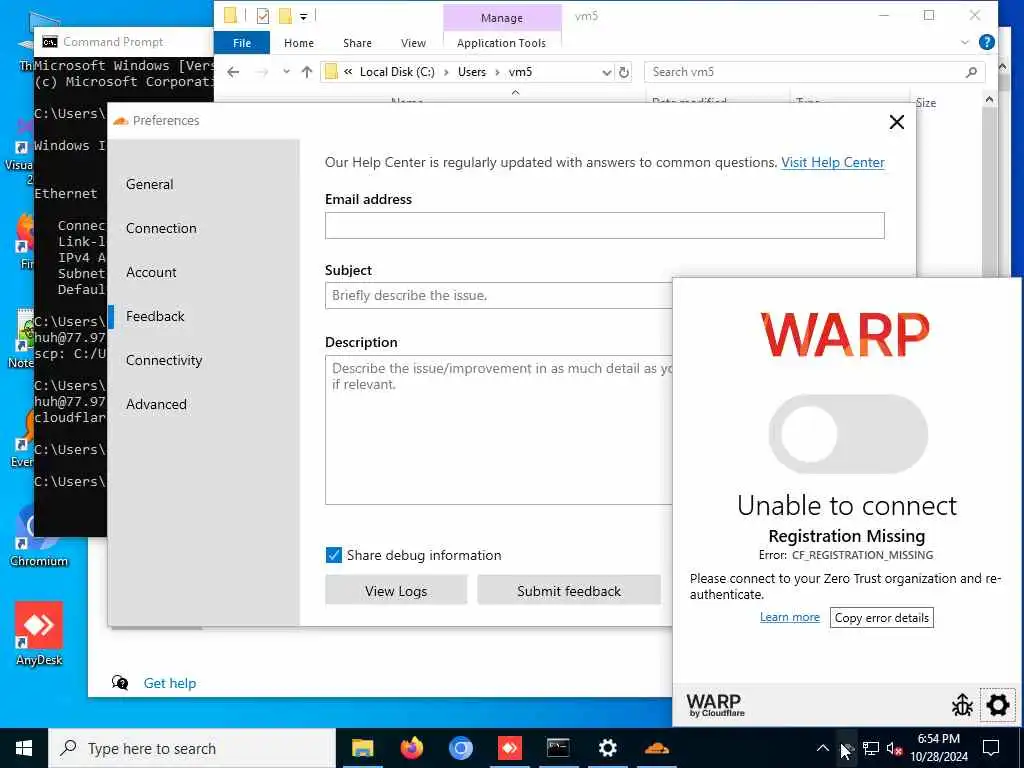
Task: Open Share tab in File Explorer
Action: click(357, 43)
